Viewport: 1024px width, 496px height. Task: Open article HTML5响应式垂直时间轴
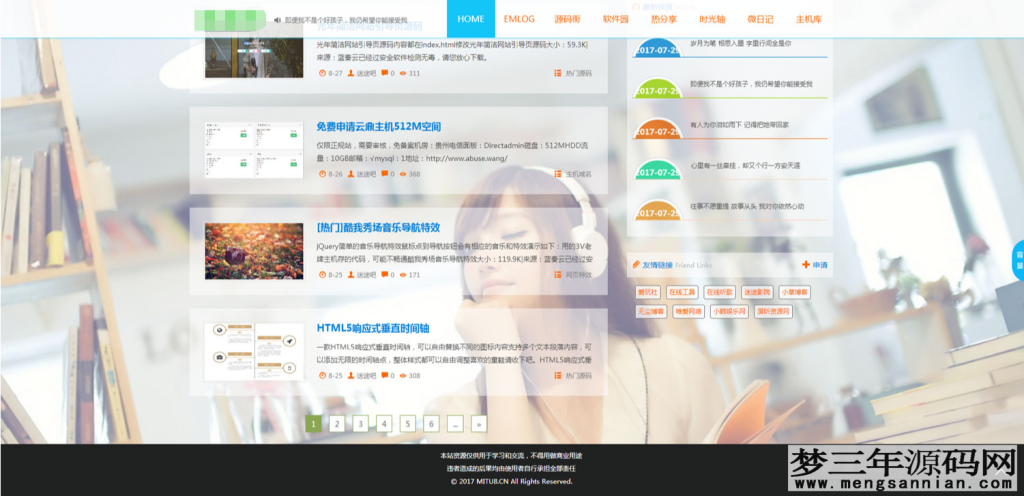pos(373,328)
